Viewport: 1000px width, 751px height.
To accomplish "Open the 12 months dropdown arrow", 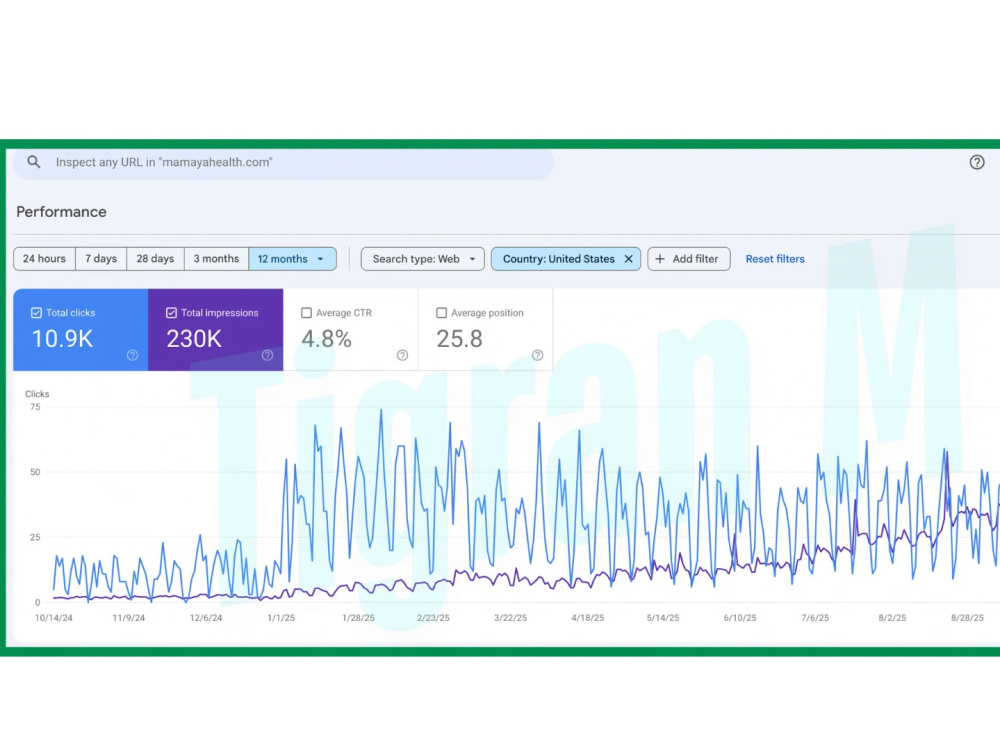I will 321,259.
